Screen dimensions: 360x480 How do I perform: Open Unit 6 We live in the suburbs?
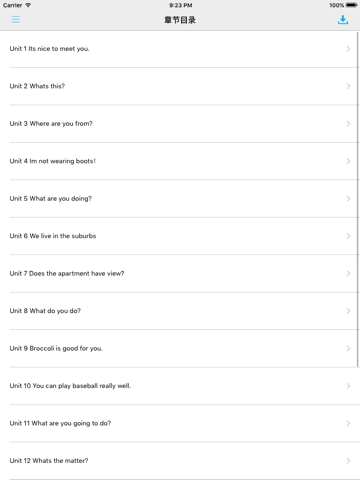(x=180, y=236)
